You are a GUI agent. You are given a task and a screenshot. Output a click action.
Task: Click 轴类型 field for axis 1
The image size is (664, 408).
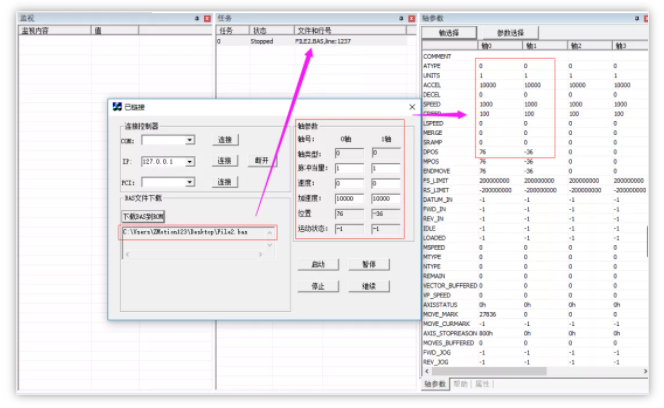[386, 153]
